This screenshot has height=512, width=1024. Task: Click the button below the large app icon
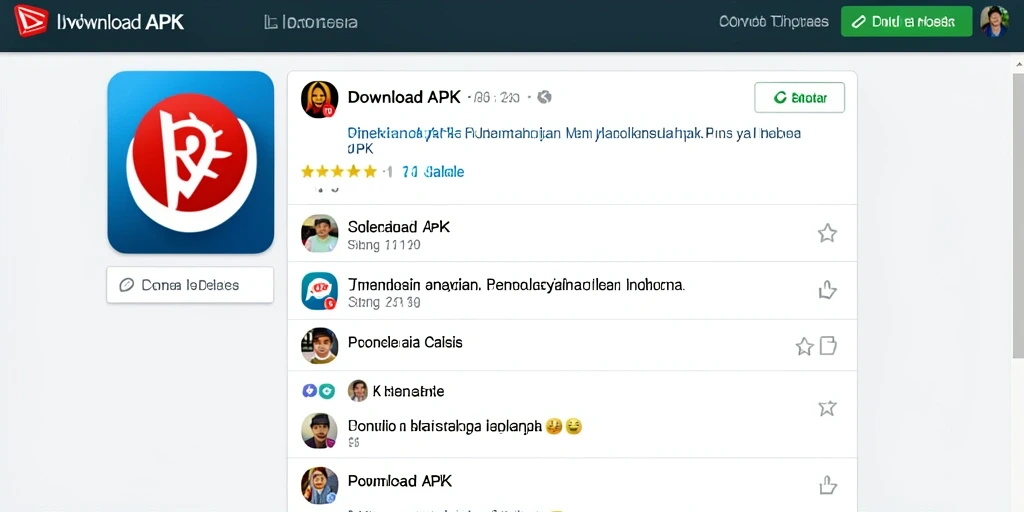[x=190, y=285]
